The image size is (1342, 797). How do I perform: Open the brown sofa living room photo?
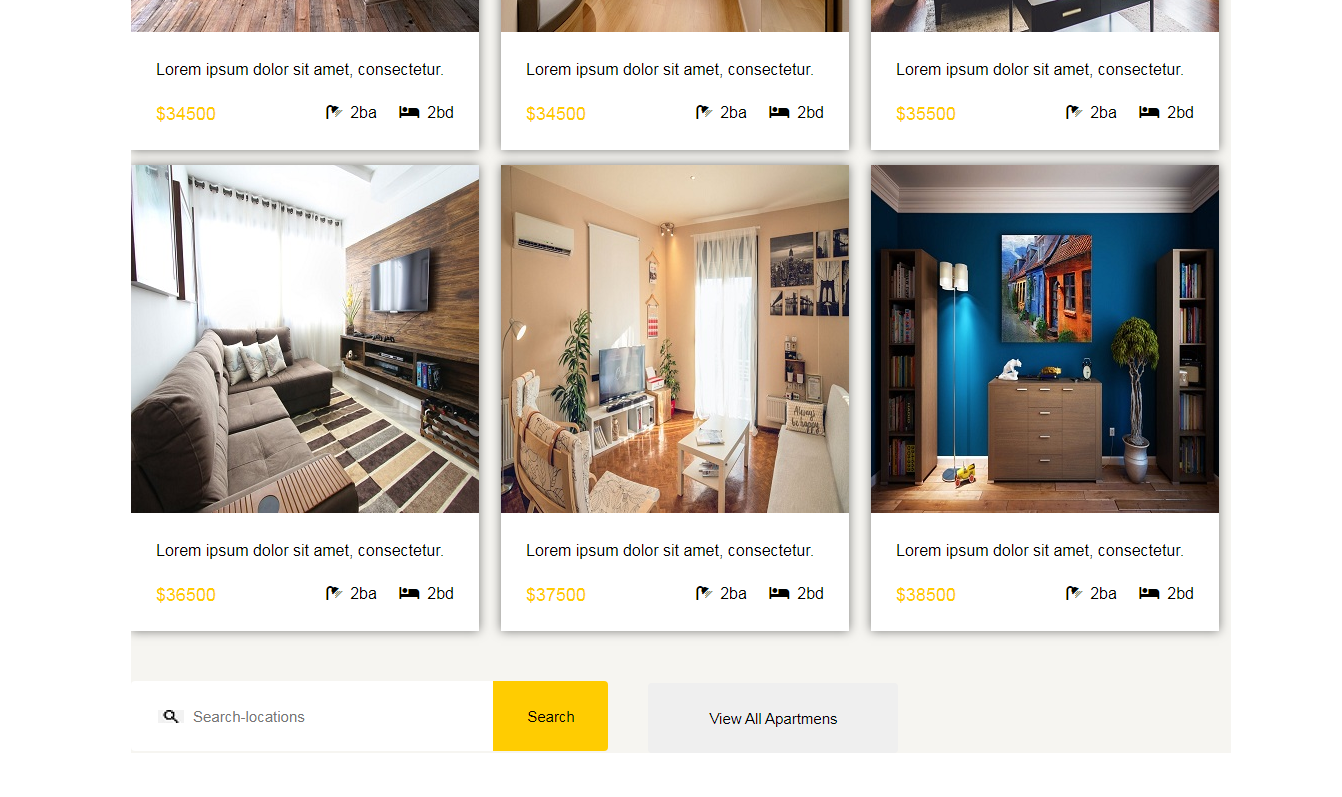point(305,339)
